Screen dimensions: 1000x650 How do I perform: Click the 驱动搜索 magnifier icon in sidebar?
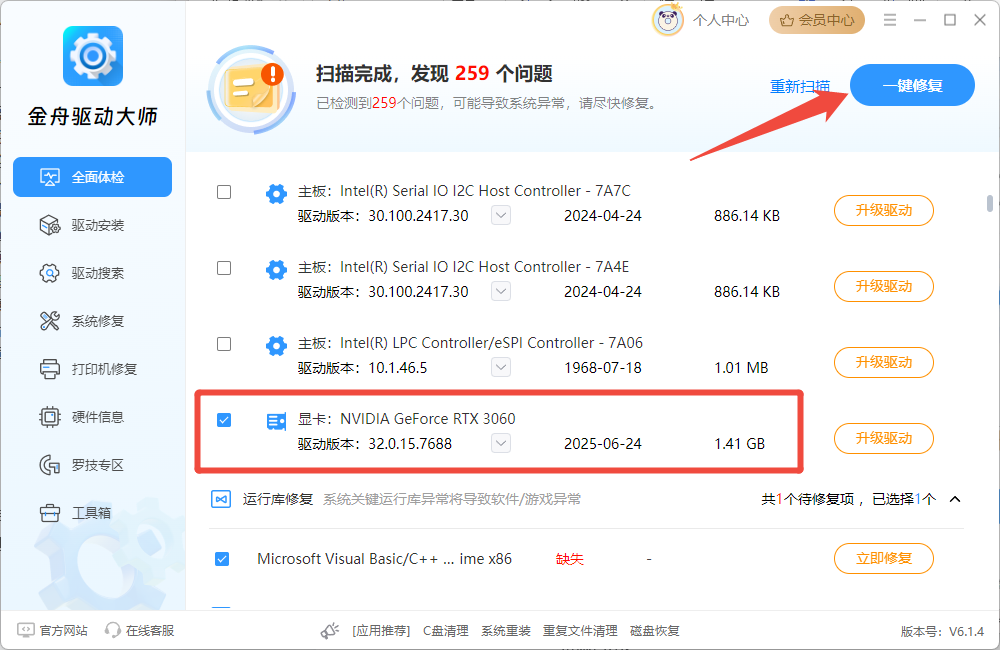(x=50, y=273)
